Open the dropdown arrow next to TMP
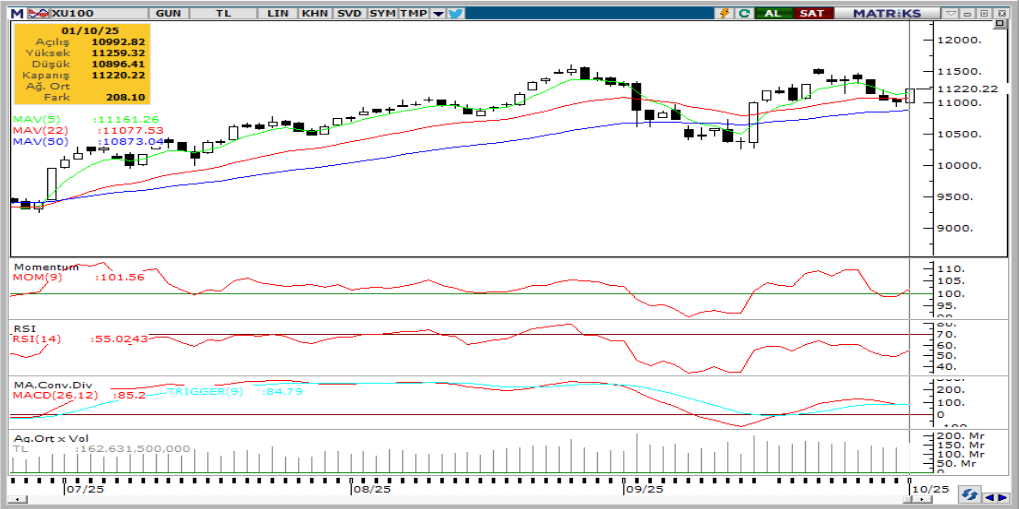This screenshot has width=1019, height=509. click(438, 13)
